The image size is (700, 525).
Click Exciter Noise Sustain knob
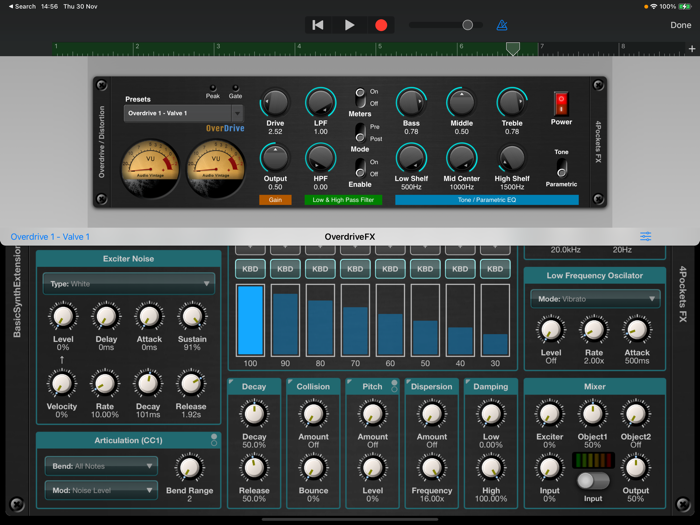click(x=192, y=316)
